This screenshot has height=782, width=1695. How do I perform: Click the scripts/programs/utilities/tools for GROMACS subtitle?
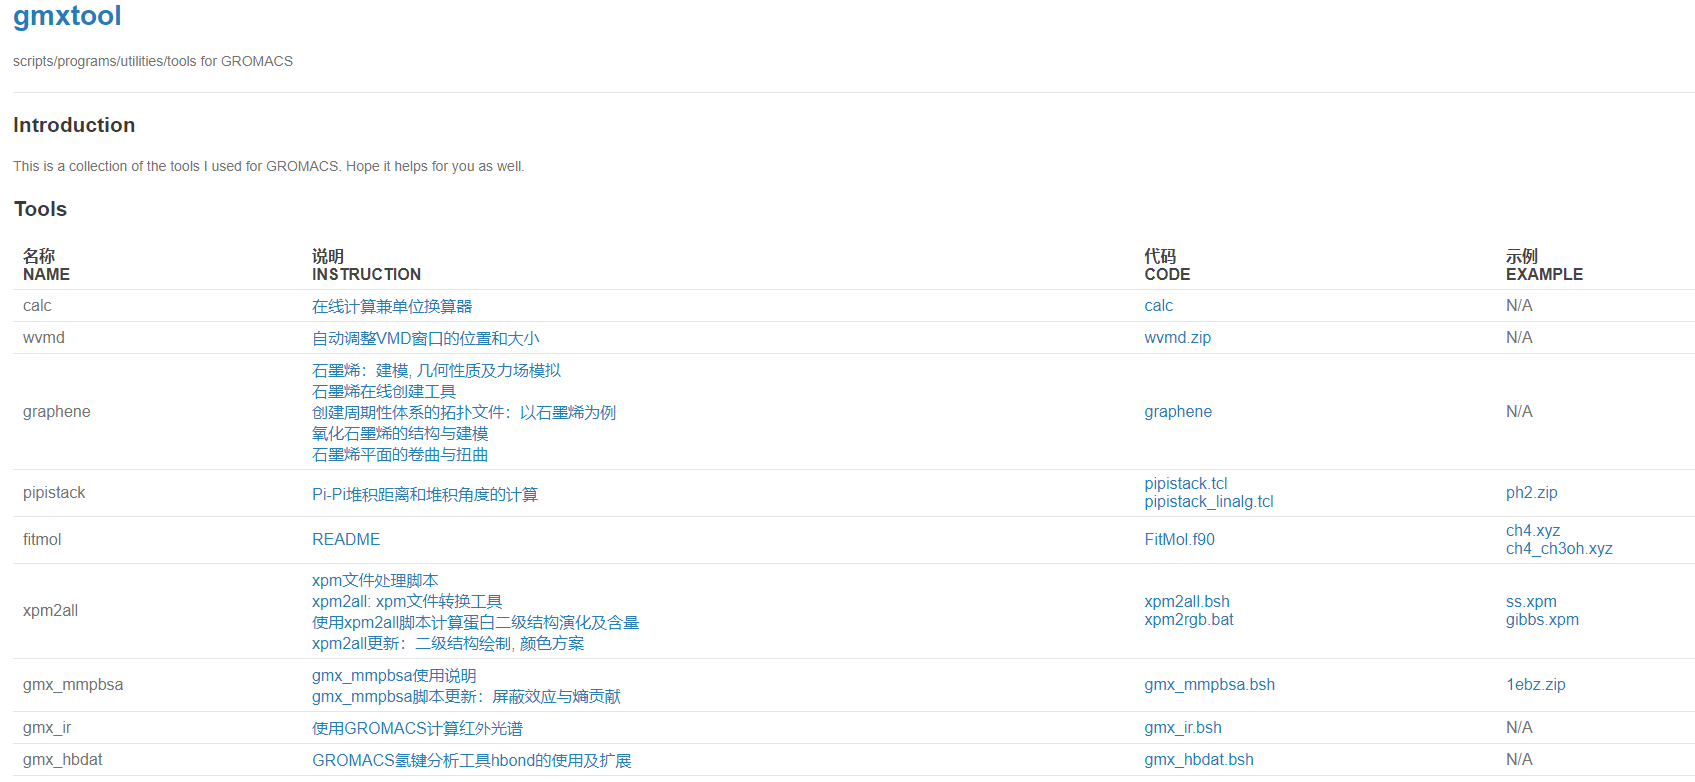(x=153, y=61)
